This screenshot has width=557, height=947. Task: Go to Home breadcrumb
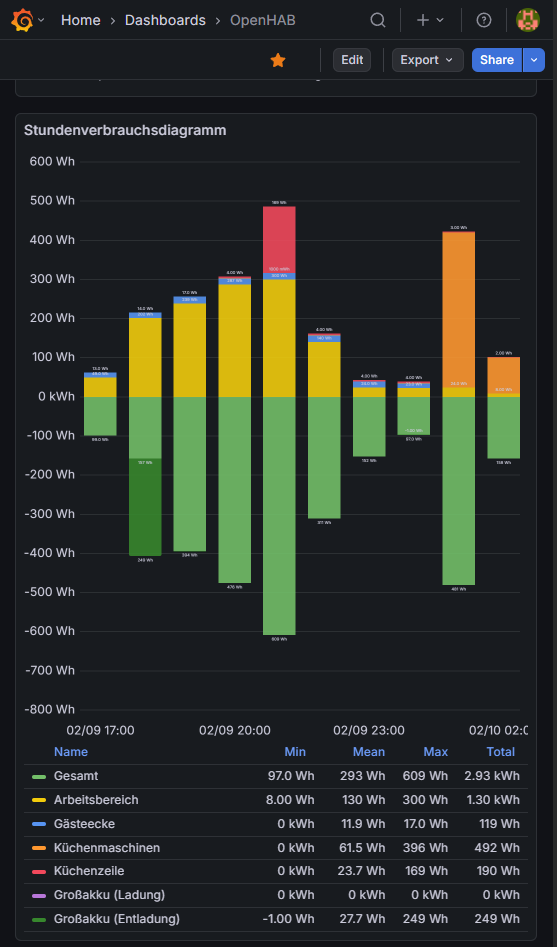tap(80, 20)
